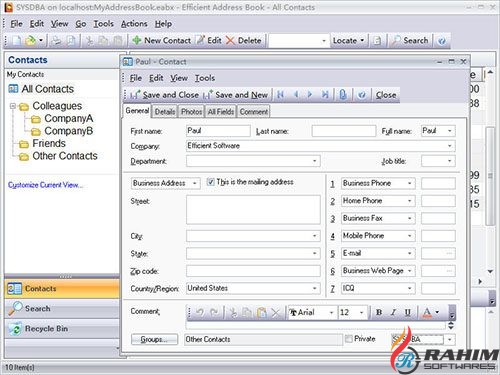Open the font color picker in comment toolbar
The width and height of the screenshot is (500, 375).
(437, 312)
